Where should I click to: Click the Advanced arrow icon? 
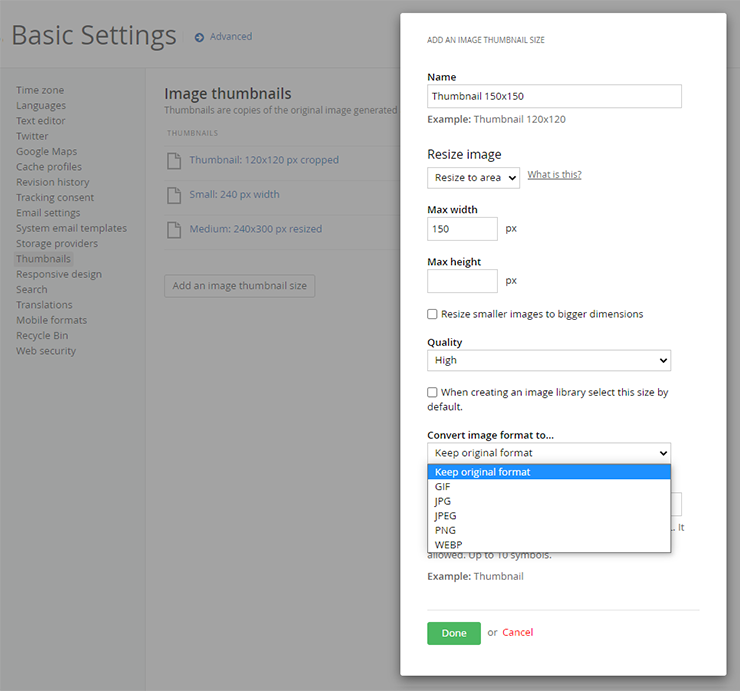[200, 37]
